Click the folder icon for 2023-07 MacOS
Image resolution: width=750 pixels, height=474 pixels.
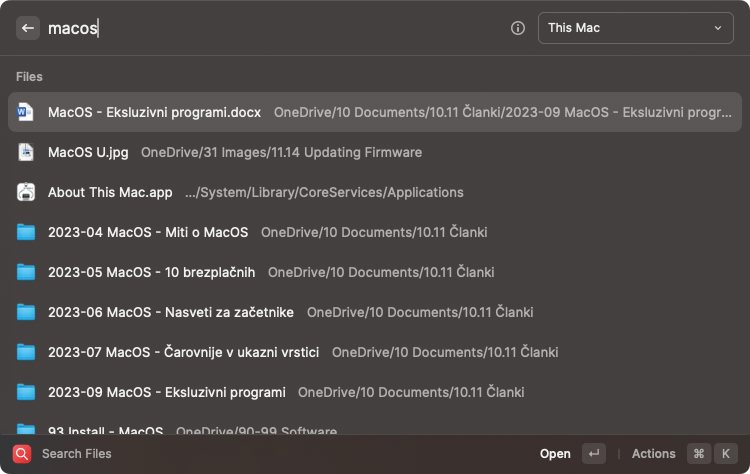pyautogui.click(x=26, y=352)
